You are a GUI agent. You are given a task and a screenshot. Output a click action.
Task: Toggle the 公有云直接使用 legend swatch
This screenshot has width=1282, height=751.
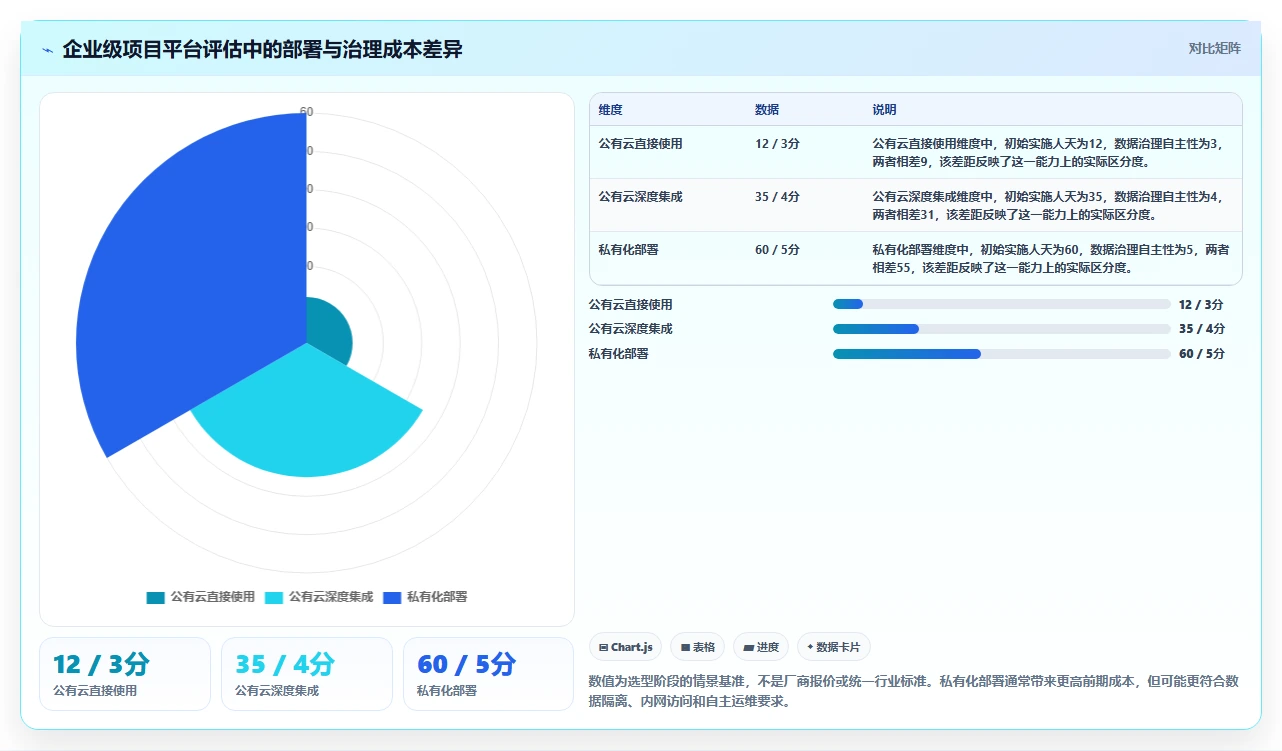coord(155,597)
